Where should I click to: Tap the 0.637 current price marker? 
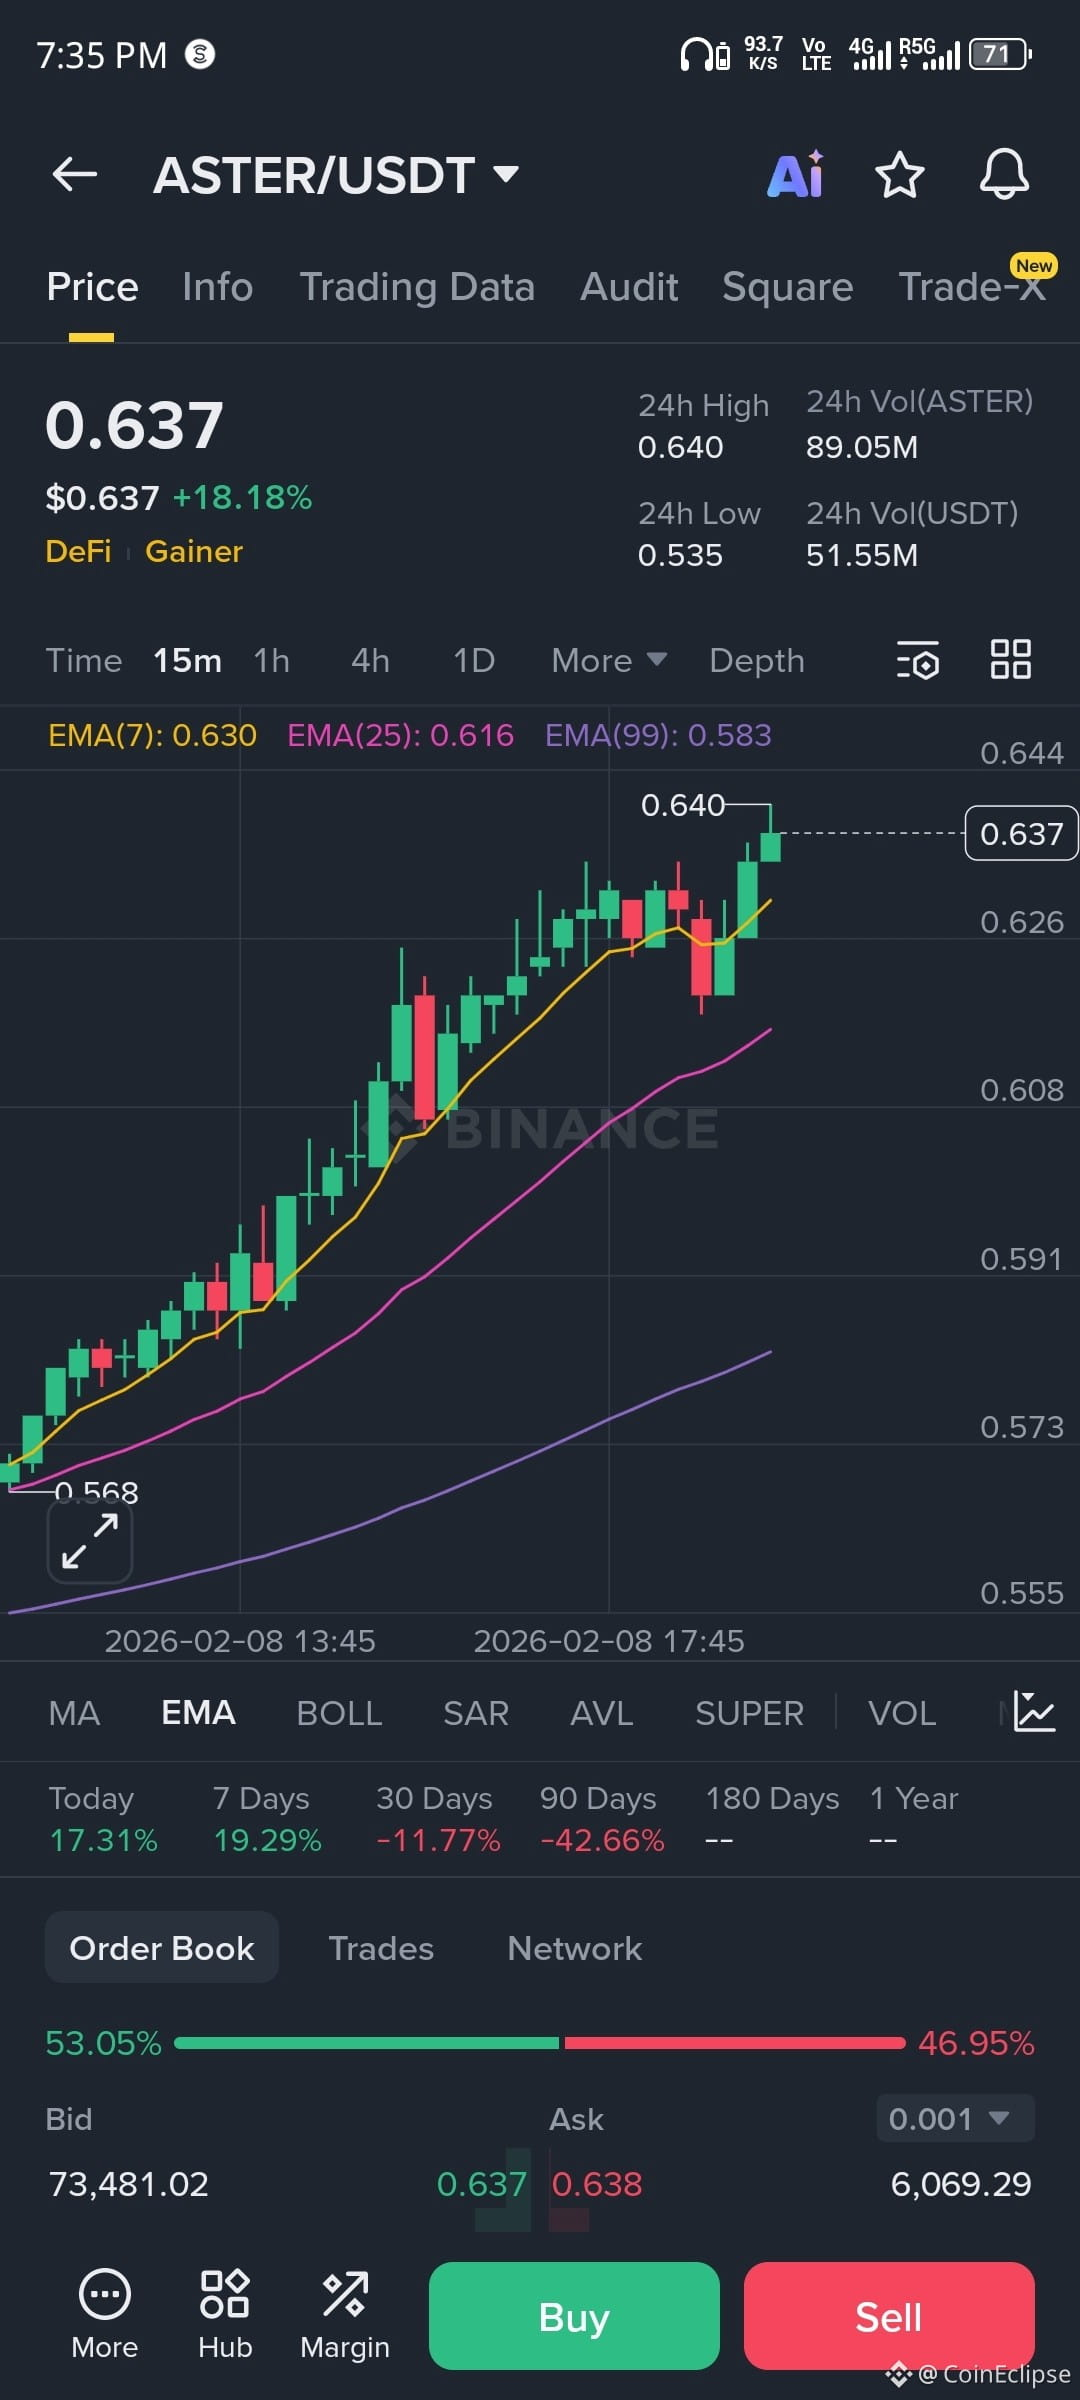pos(1021,833)
